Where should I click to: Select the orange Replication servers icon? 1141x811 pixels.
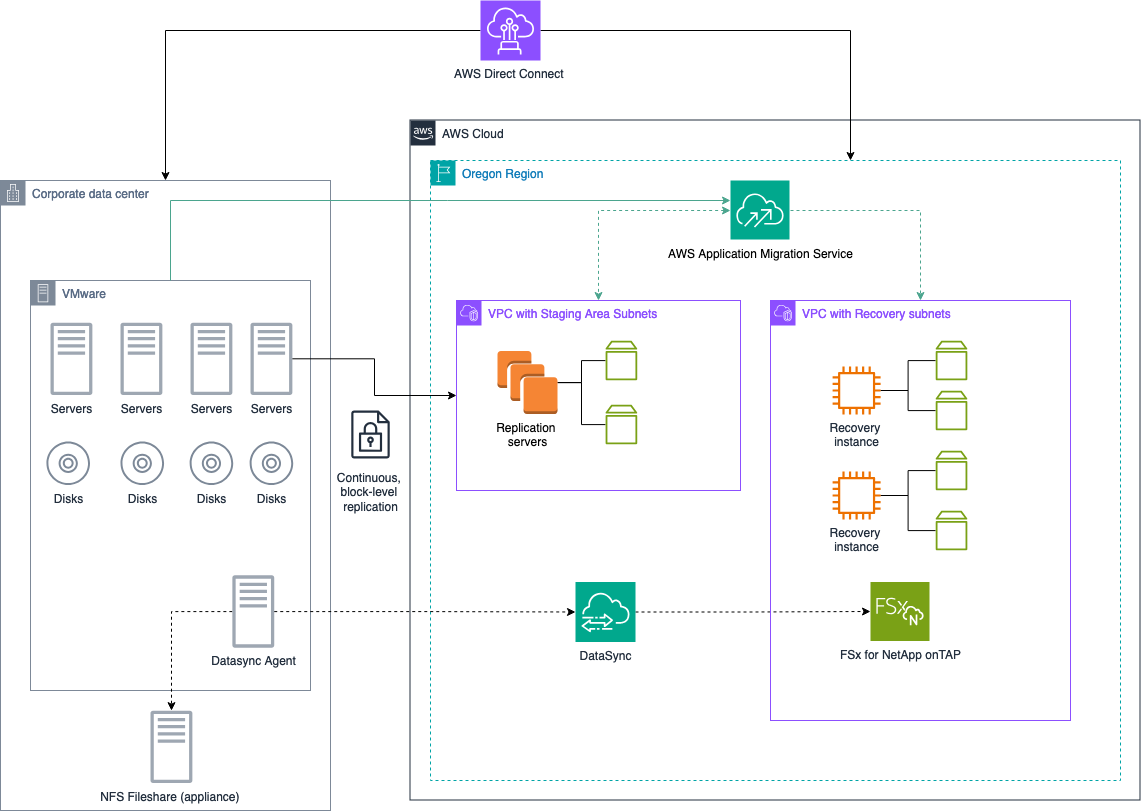point(528,383)
